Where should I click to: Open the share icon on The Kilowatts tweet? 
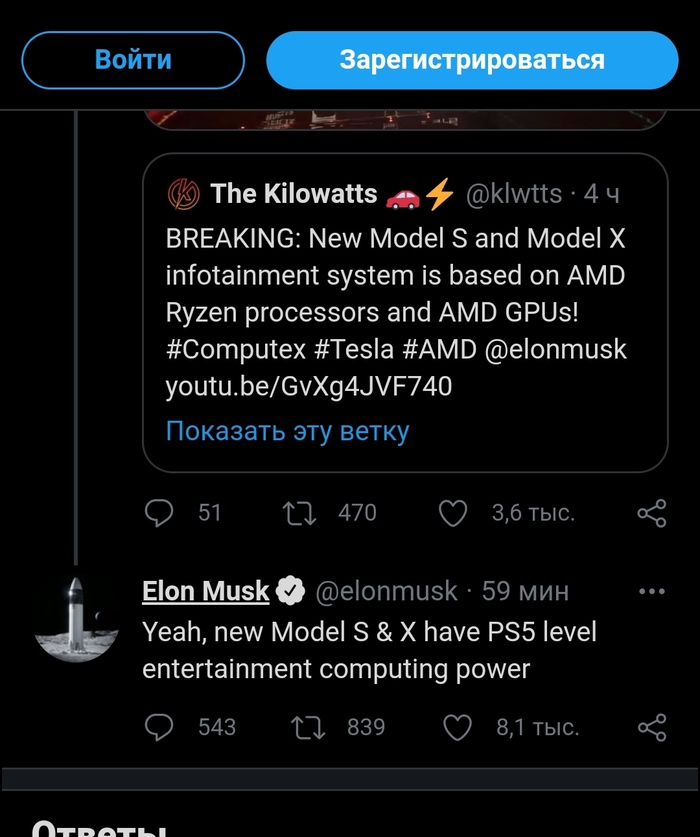pyautogui.click(x=652, y=512)
